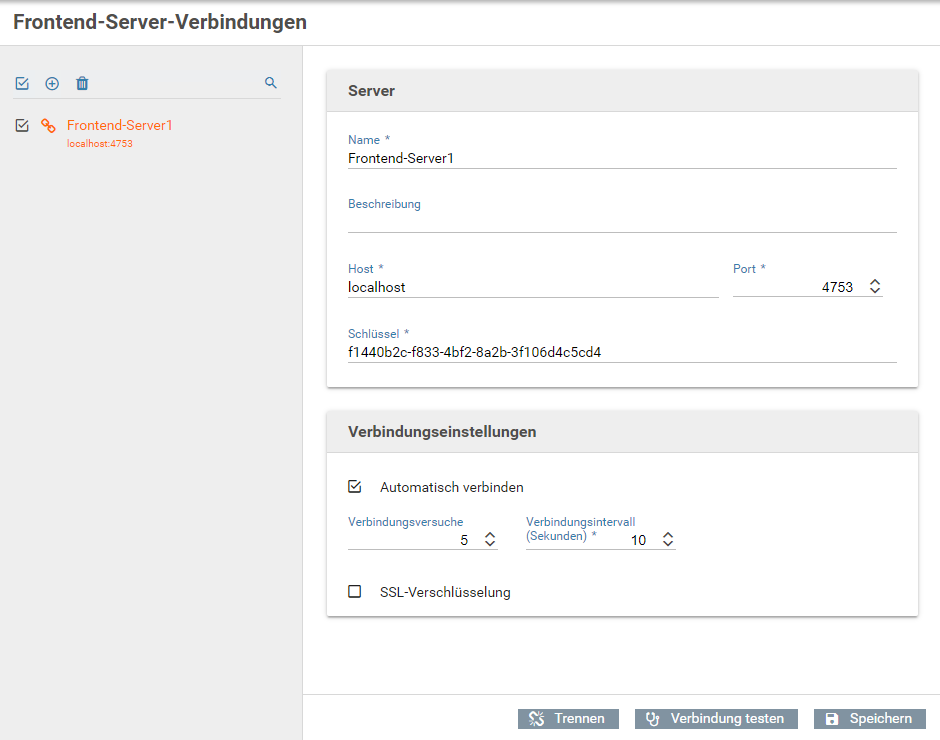Delete selected server using trash icon
This screenshot has height=740, width=940.
(x=82, y=83)
